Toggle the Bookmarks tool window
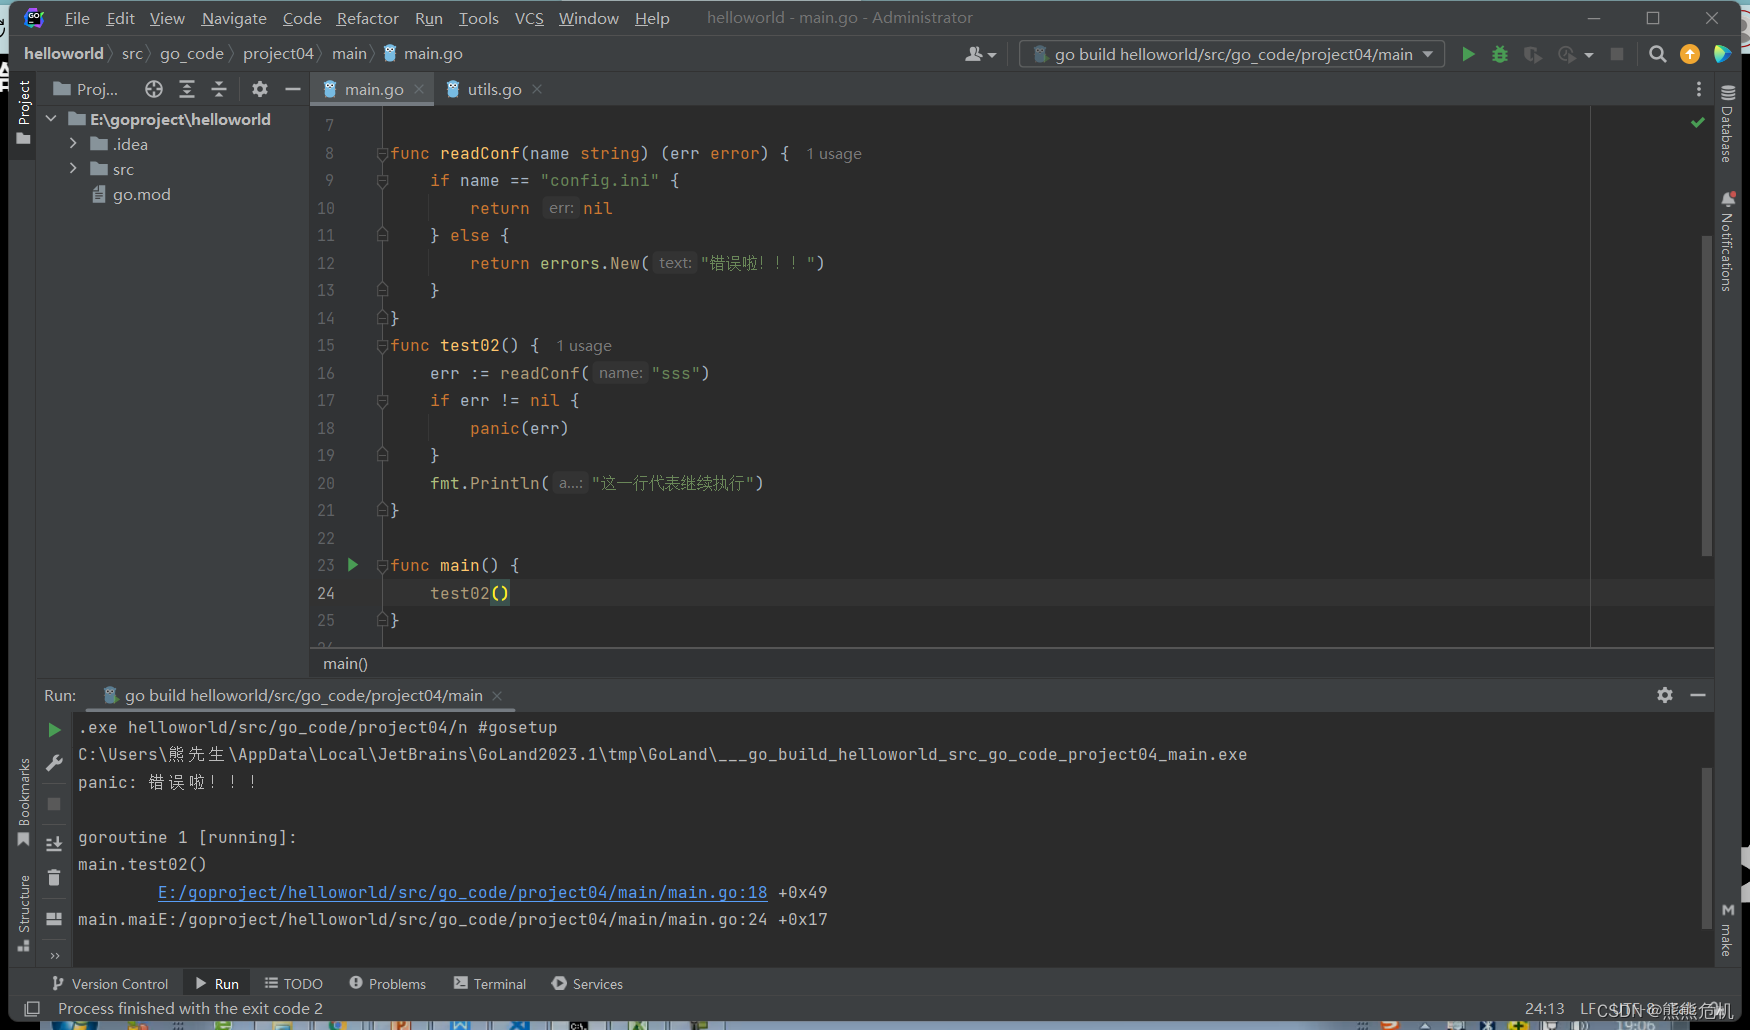The image size is (1750, 1030). pyautogui.click(x=24, y=801)
